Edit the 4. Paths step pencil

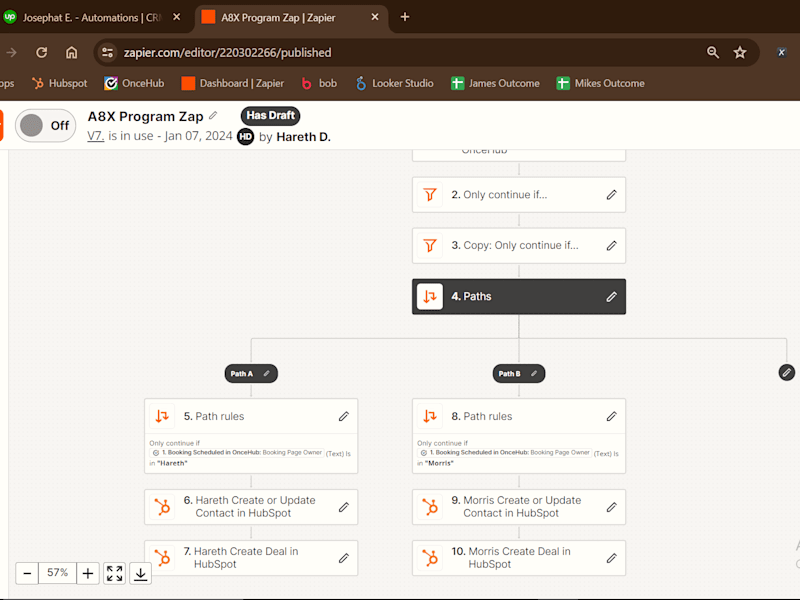611,296
